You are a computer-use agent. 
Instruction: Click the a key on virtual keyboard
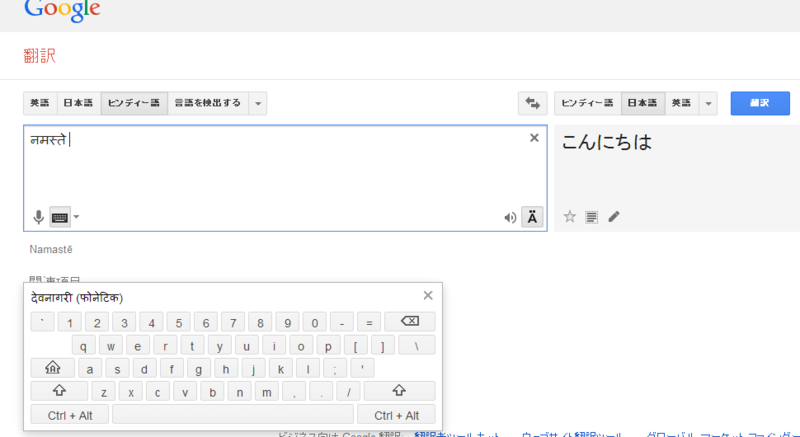pos(90,368)
